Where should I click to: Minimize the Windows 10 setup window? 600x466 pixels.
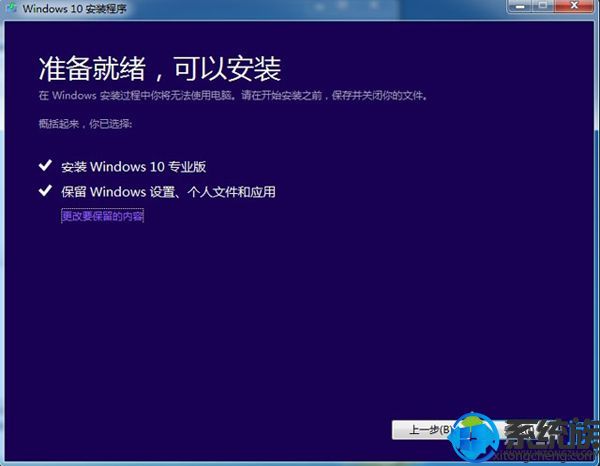pos(520,6)
